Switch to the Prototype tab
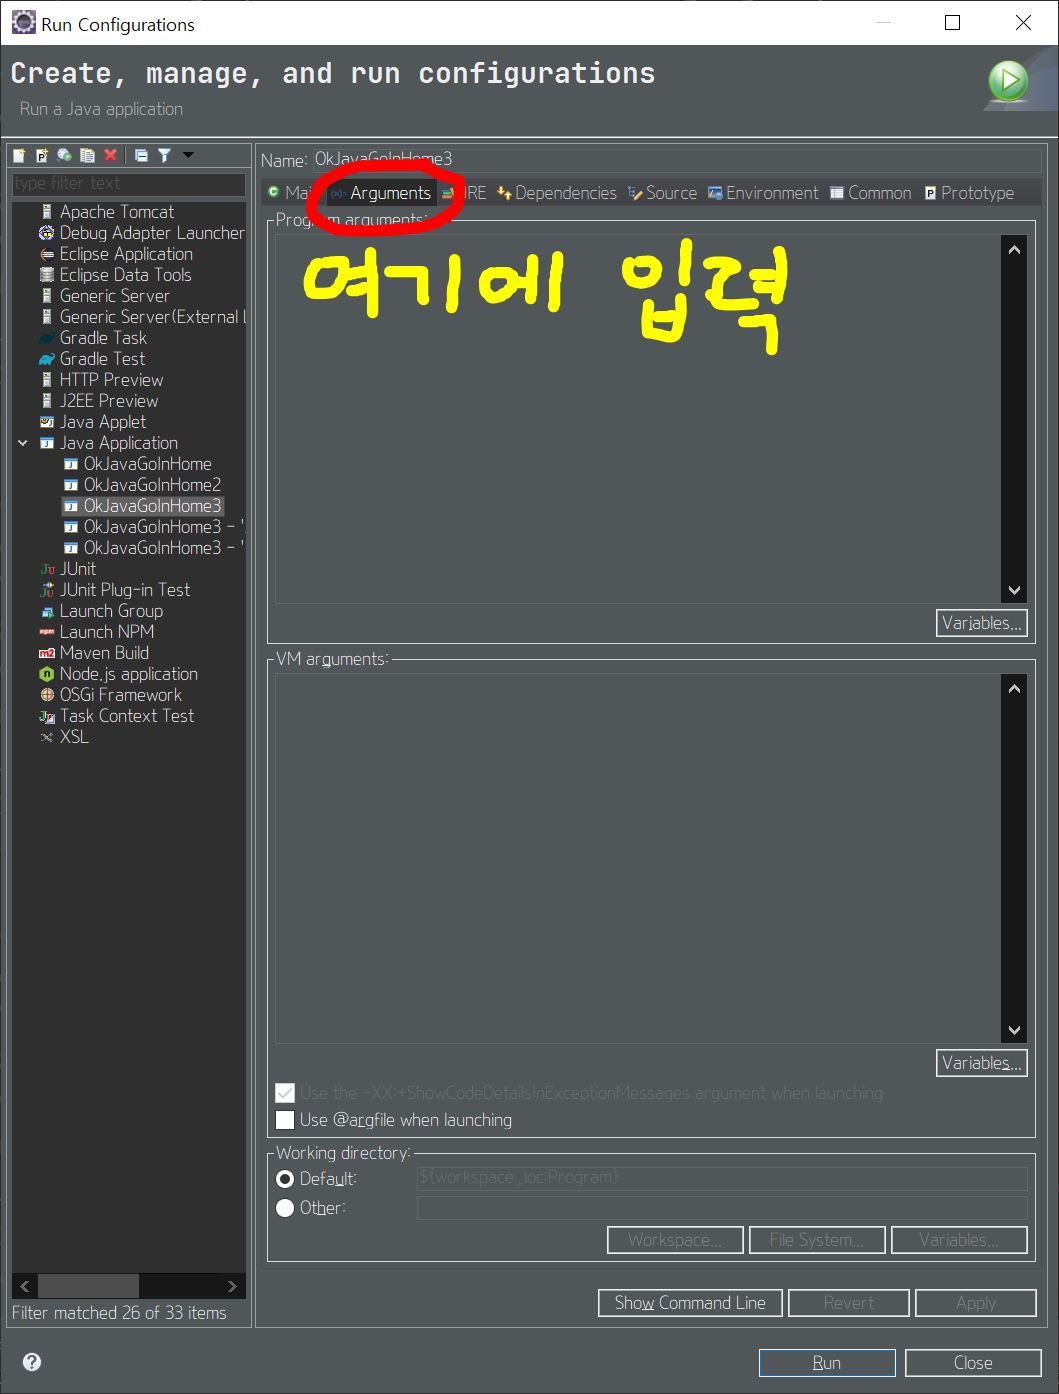 coord(969,193)
